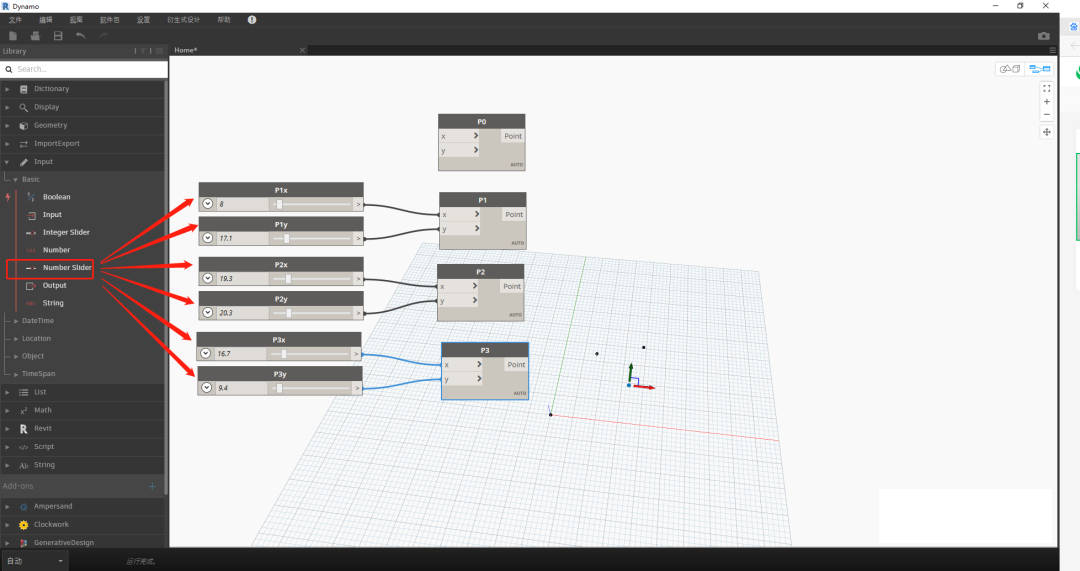The image size is (1080, 571).
Task: Click the Point output port of P2 node
Action: point(512,287)
